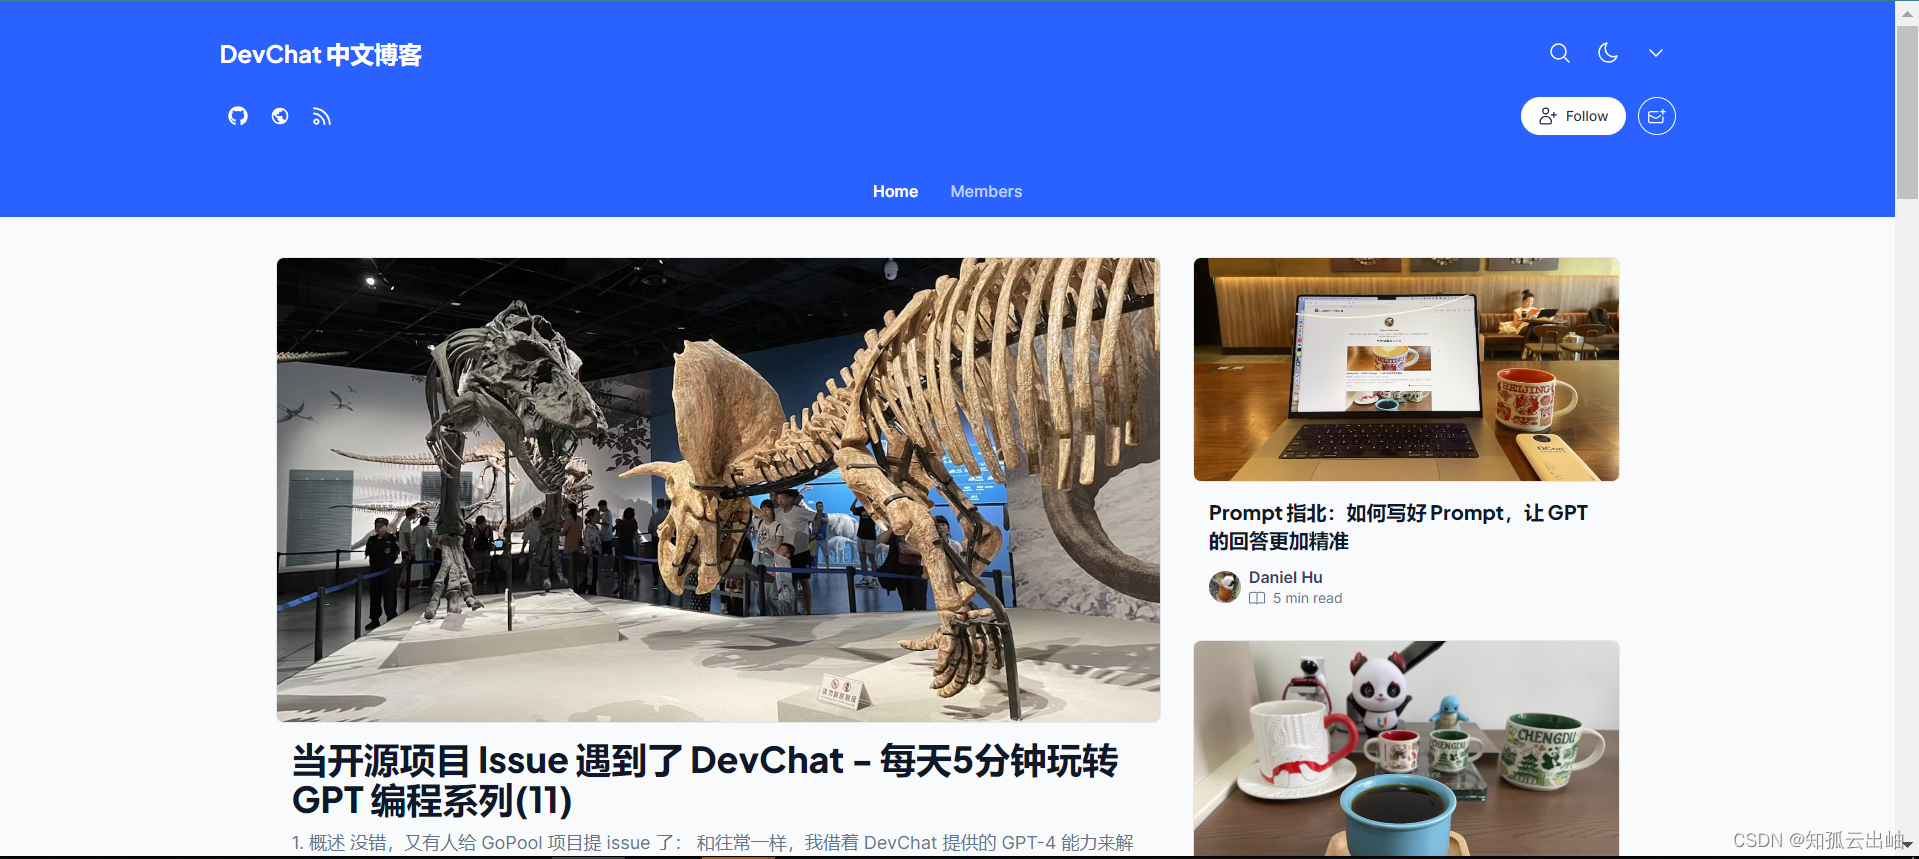Click the 5 min read label
The height and width of the screenshot is (859, 1919).
click(x=1307, y=598)
